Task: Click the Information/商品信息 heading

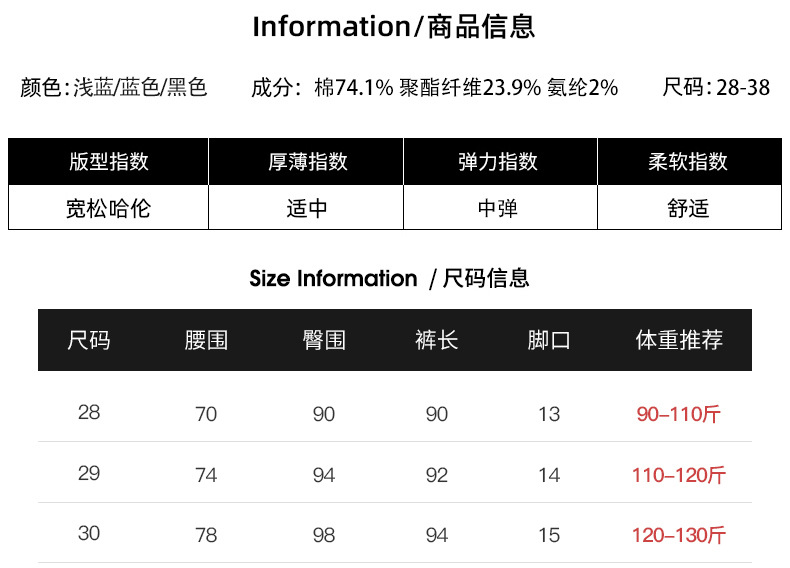Action: pyautogui.click(x=394, y=27)
